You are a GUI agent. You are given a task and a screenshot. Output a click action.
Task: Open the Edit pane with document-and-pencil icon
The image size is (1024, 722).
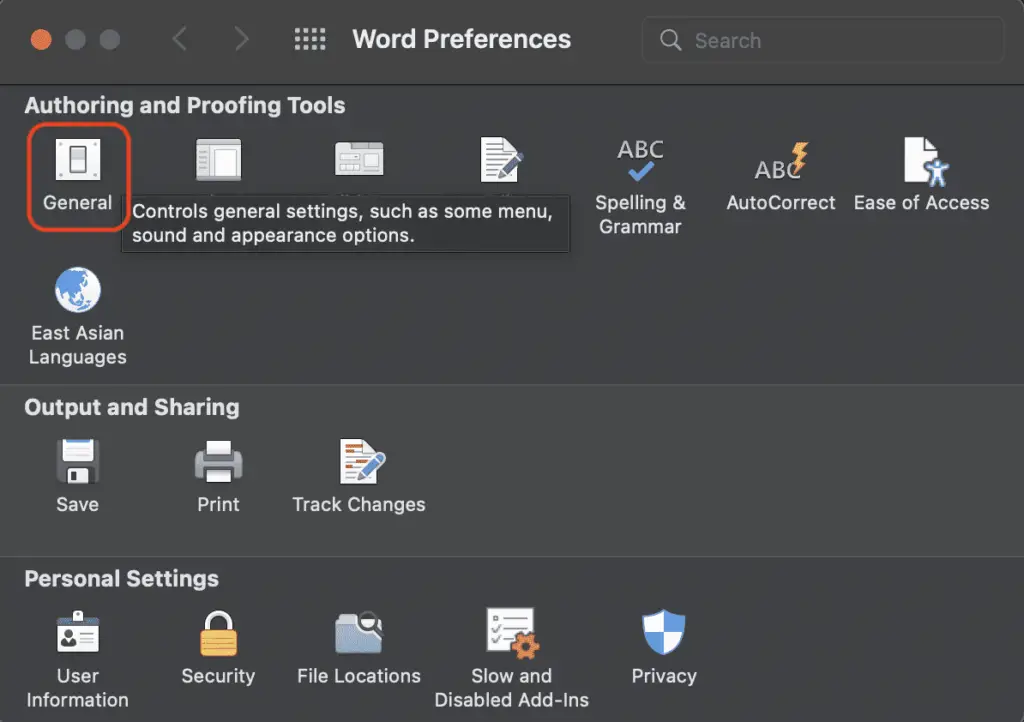pyautogui.click(x=501, y=159)
